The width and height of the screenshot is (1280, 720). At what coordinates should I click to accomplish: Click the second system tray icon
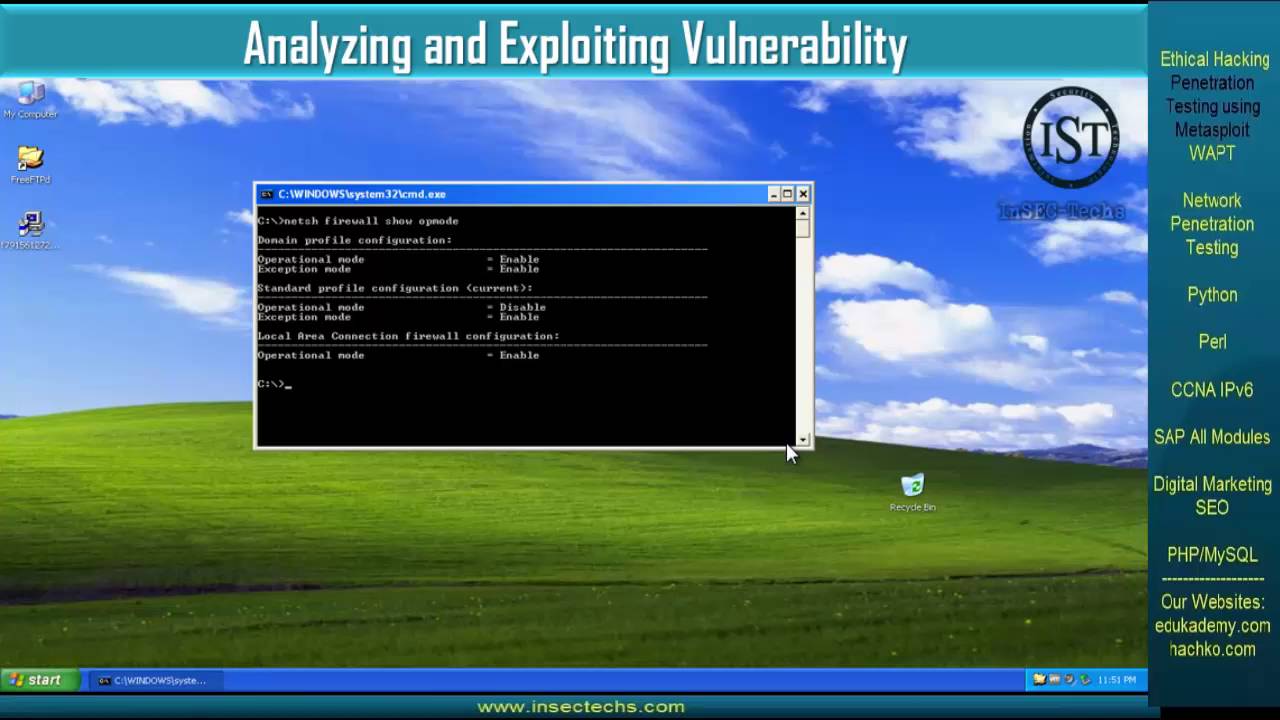click(x=1054, y=680)
